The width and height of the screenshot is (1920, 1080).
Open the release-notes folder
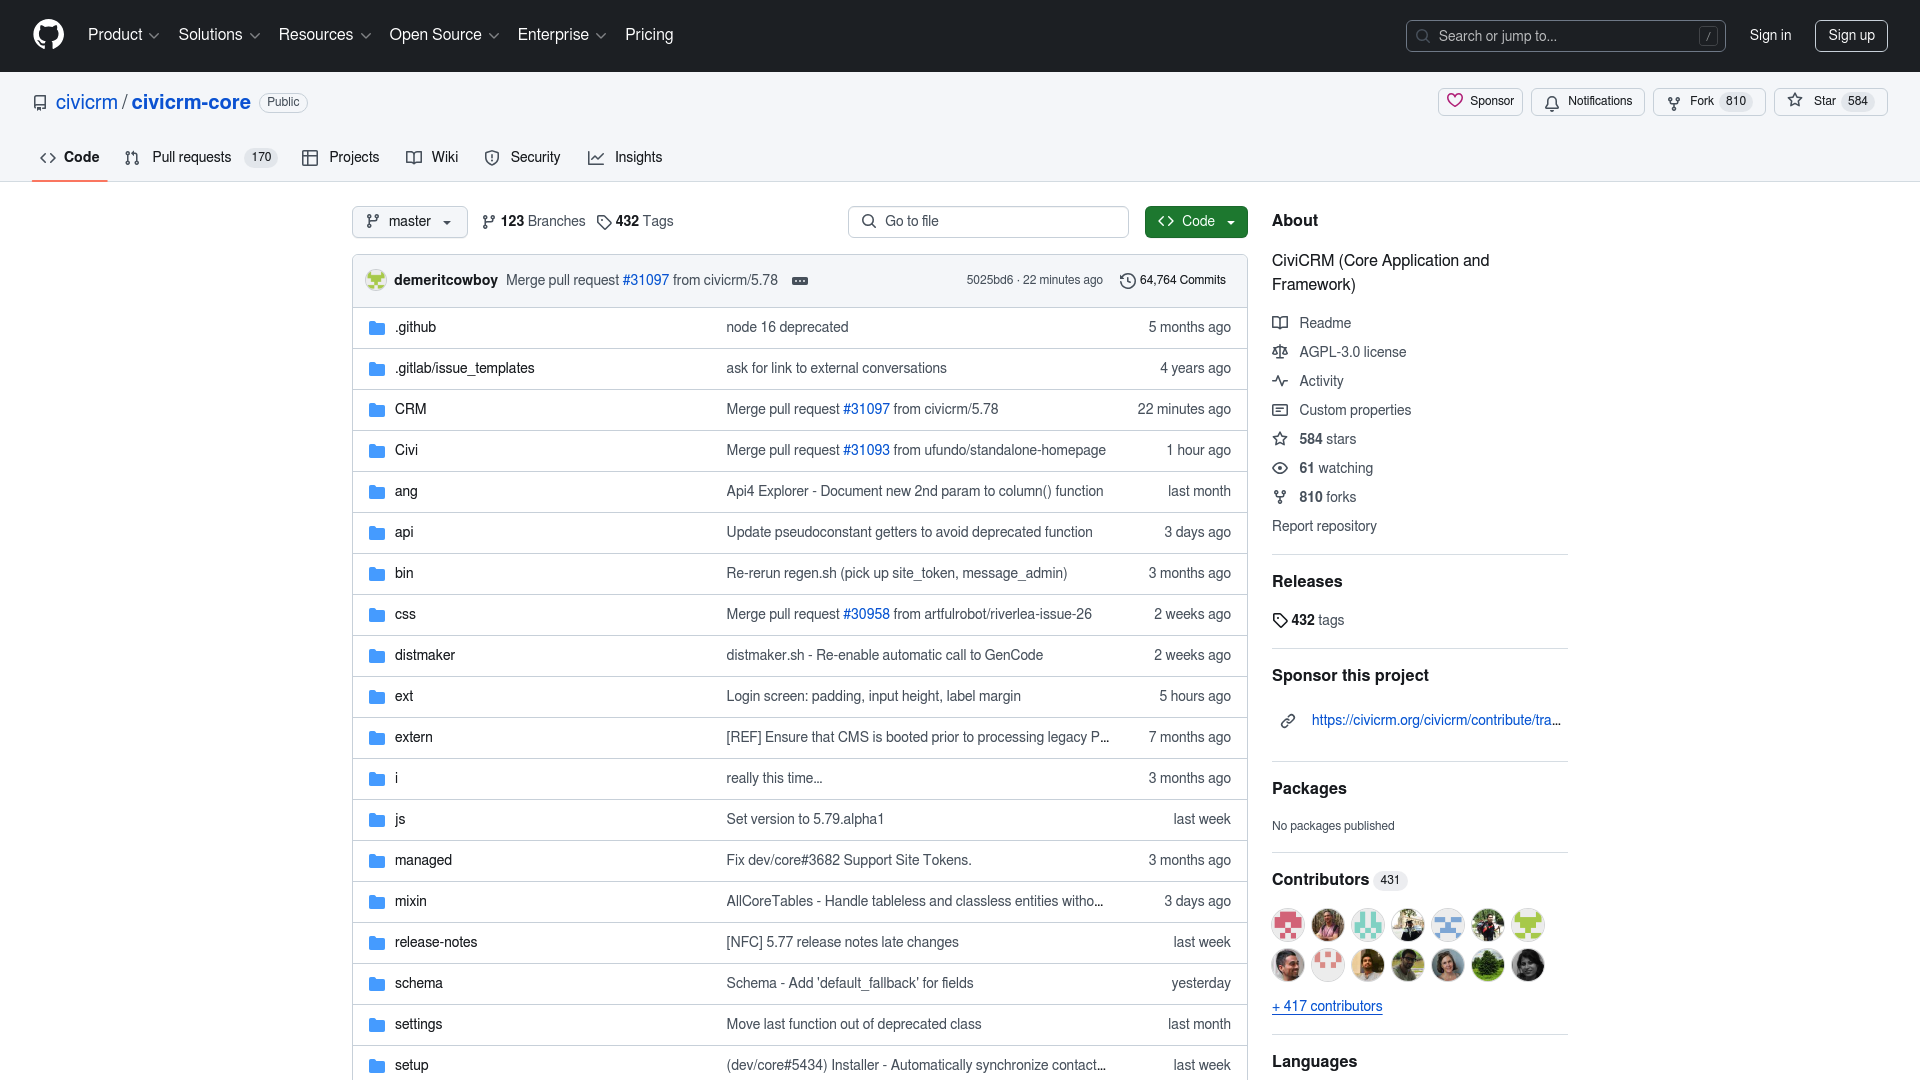(x=436, y=943)
